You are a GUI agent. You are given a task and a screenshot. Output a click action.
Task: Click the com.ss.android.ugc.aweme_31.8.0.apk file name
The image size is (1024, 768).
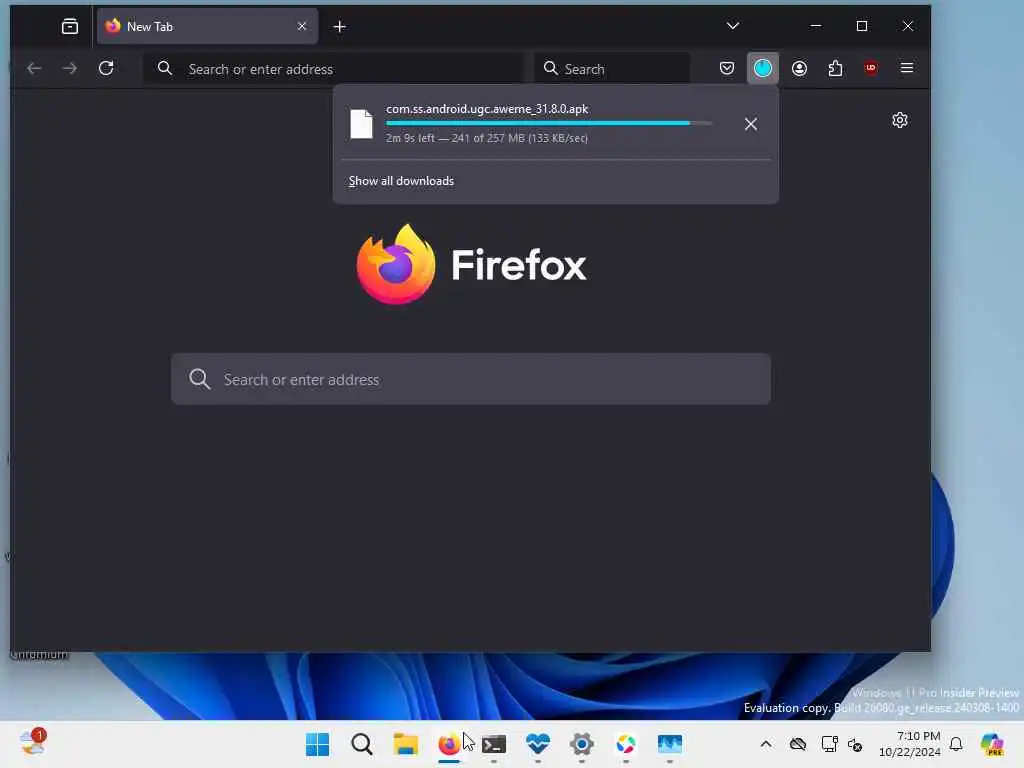[487, 109]
